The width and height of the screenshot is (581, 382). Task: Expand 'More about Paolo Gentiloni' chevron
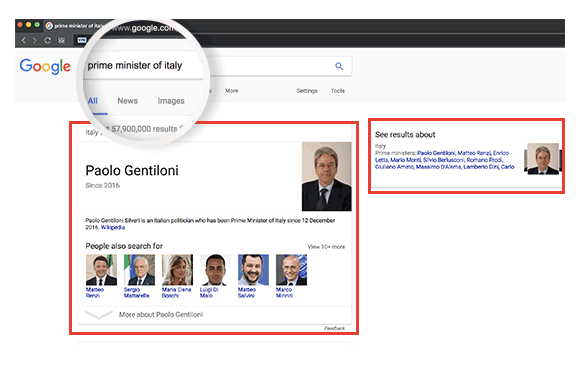(x=99, y=315)
